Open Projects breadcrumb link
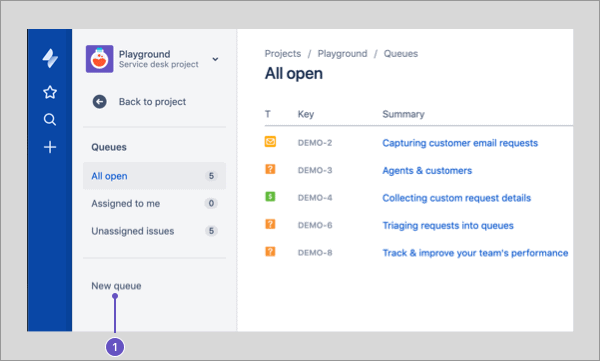Viewport: 600px width, 361px height. 283,54
